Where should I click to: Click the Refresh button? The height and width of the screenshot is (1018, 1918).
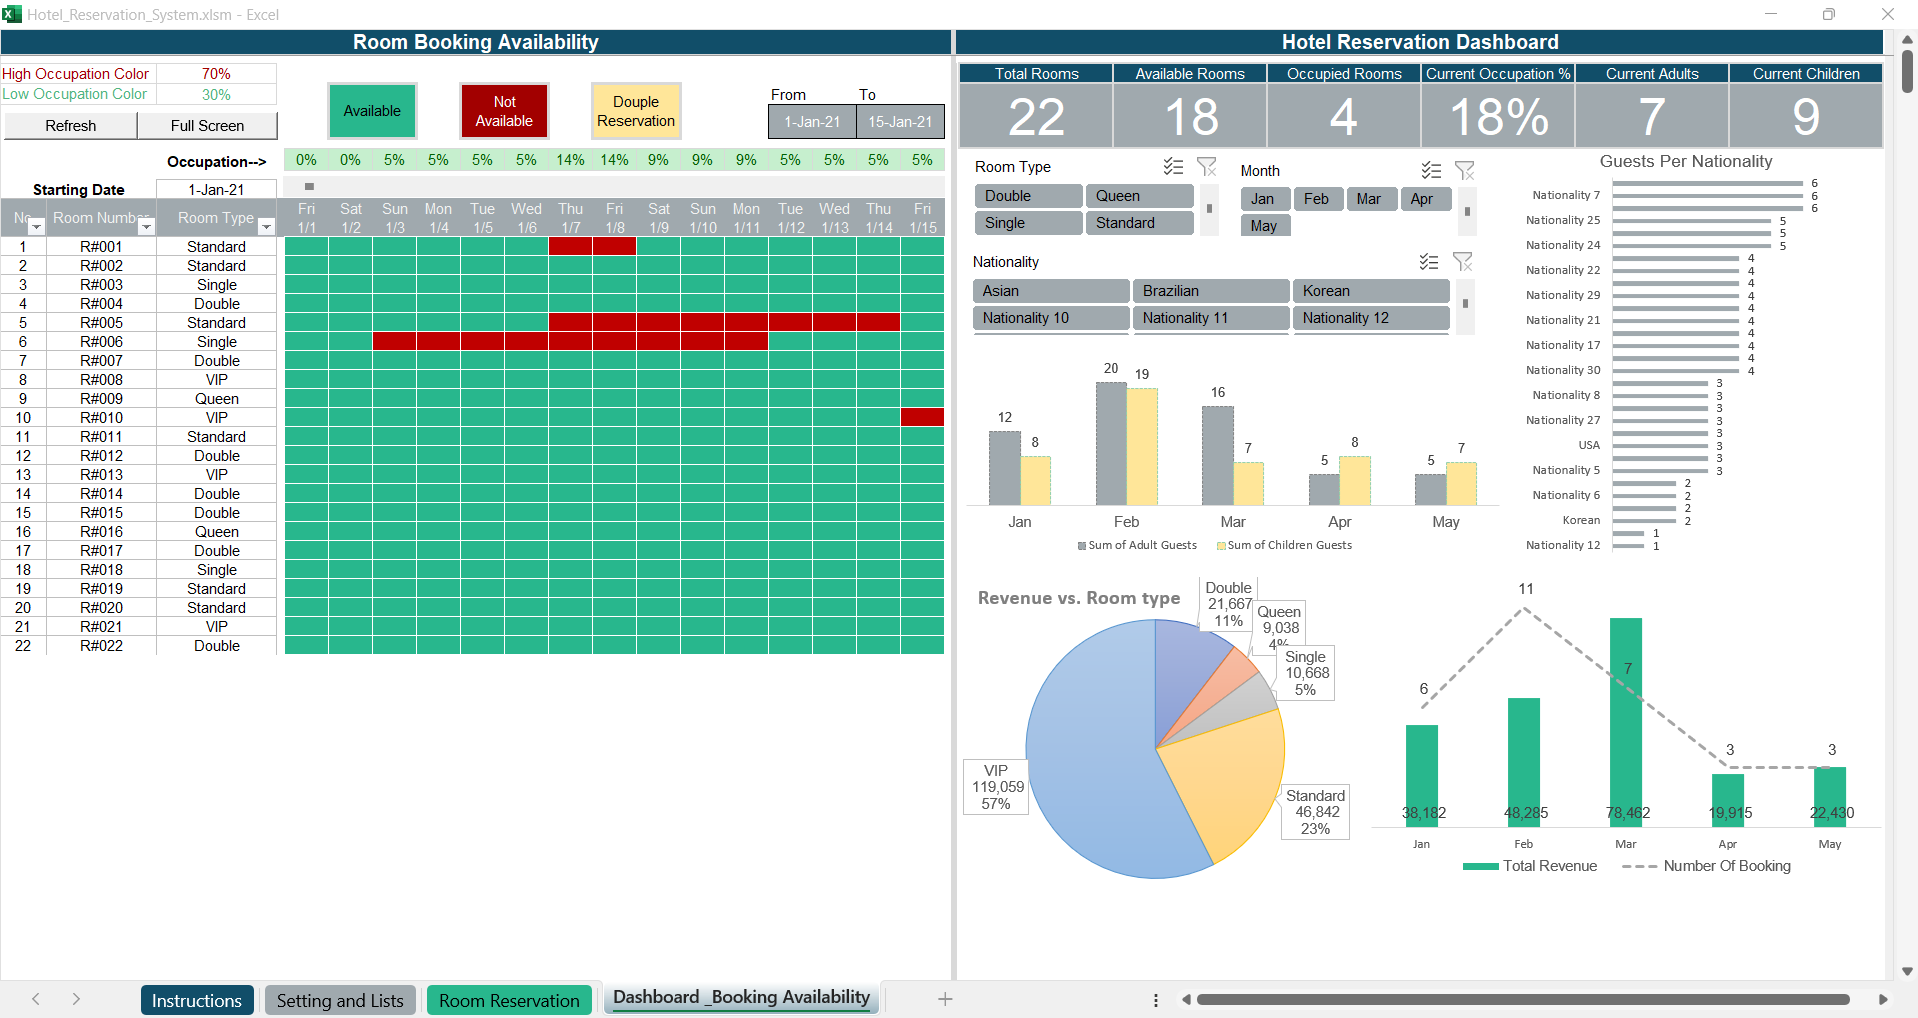(x=71, y=126)
